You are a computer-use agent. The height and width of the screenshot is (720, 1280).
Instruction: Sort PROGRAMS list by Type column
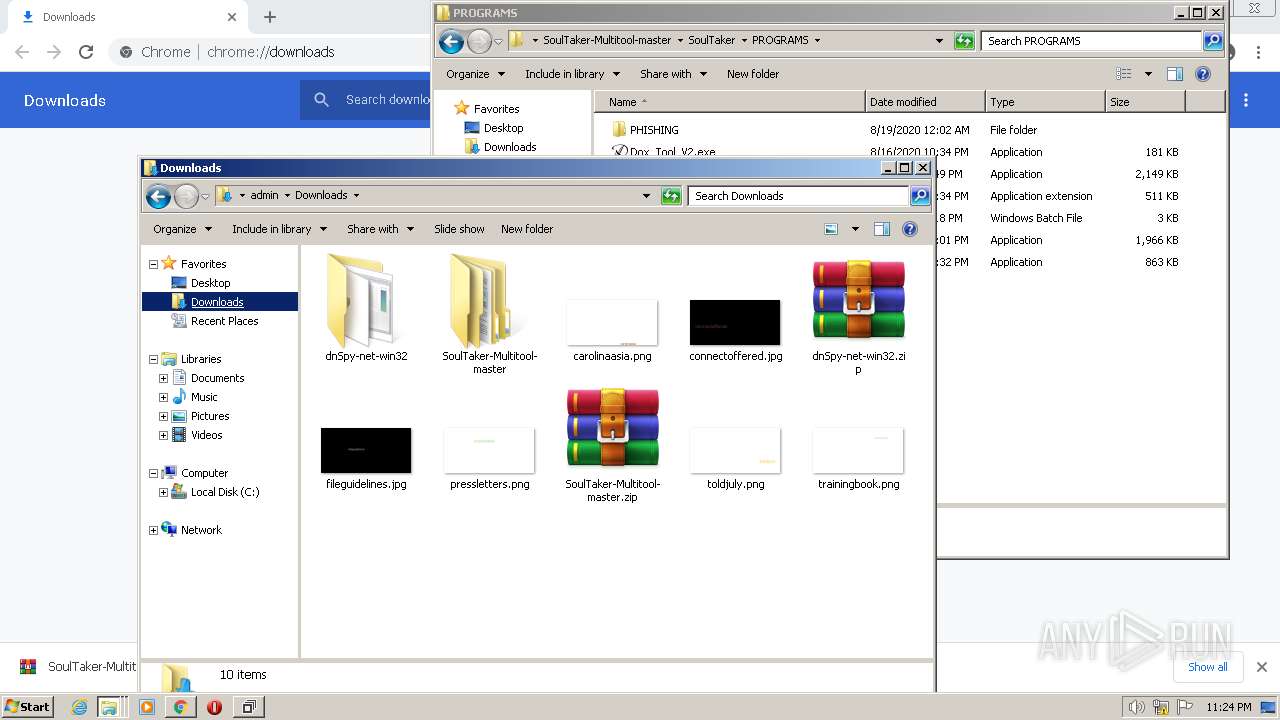tap(1045, 102)
